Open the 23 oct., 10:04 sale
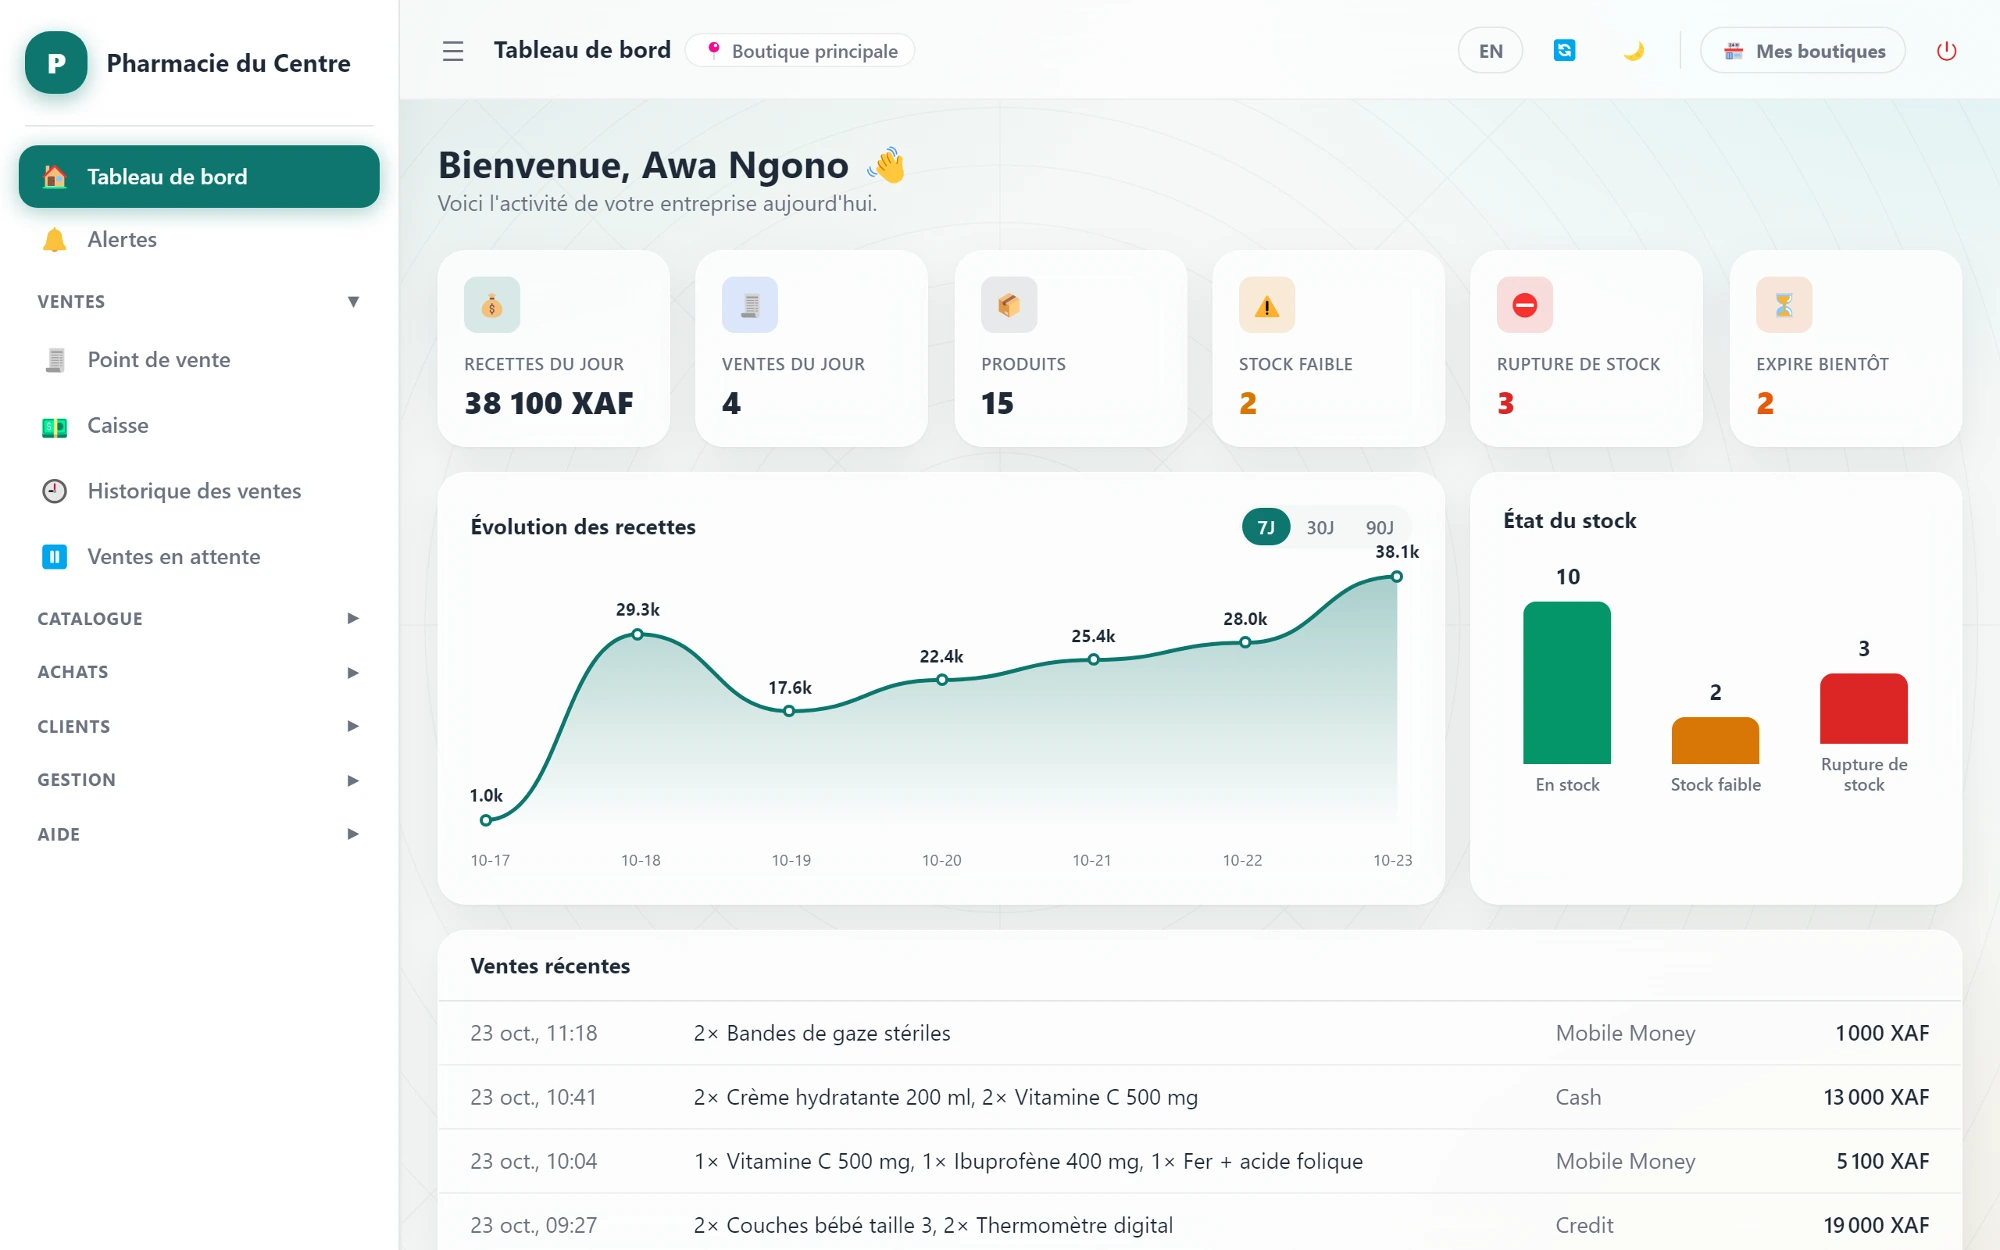The image size is (2000, 1250). coord(1200,1161)
